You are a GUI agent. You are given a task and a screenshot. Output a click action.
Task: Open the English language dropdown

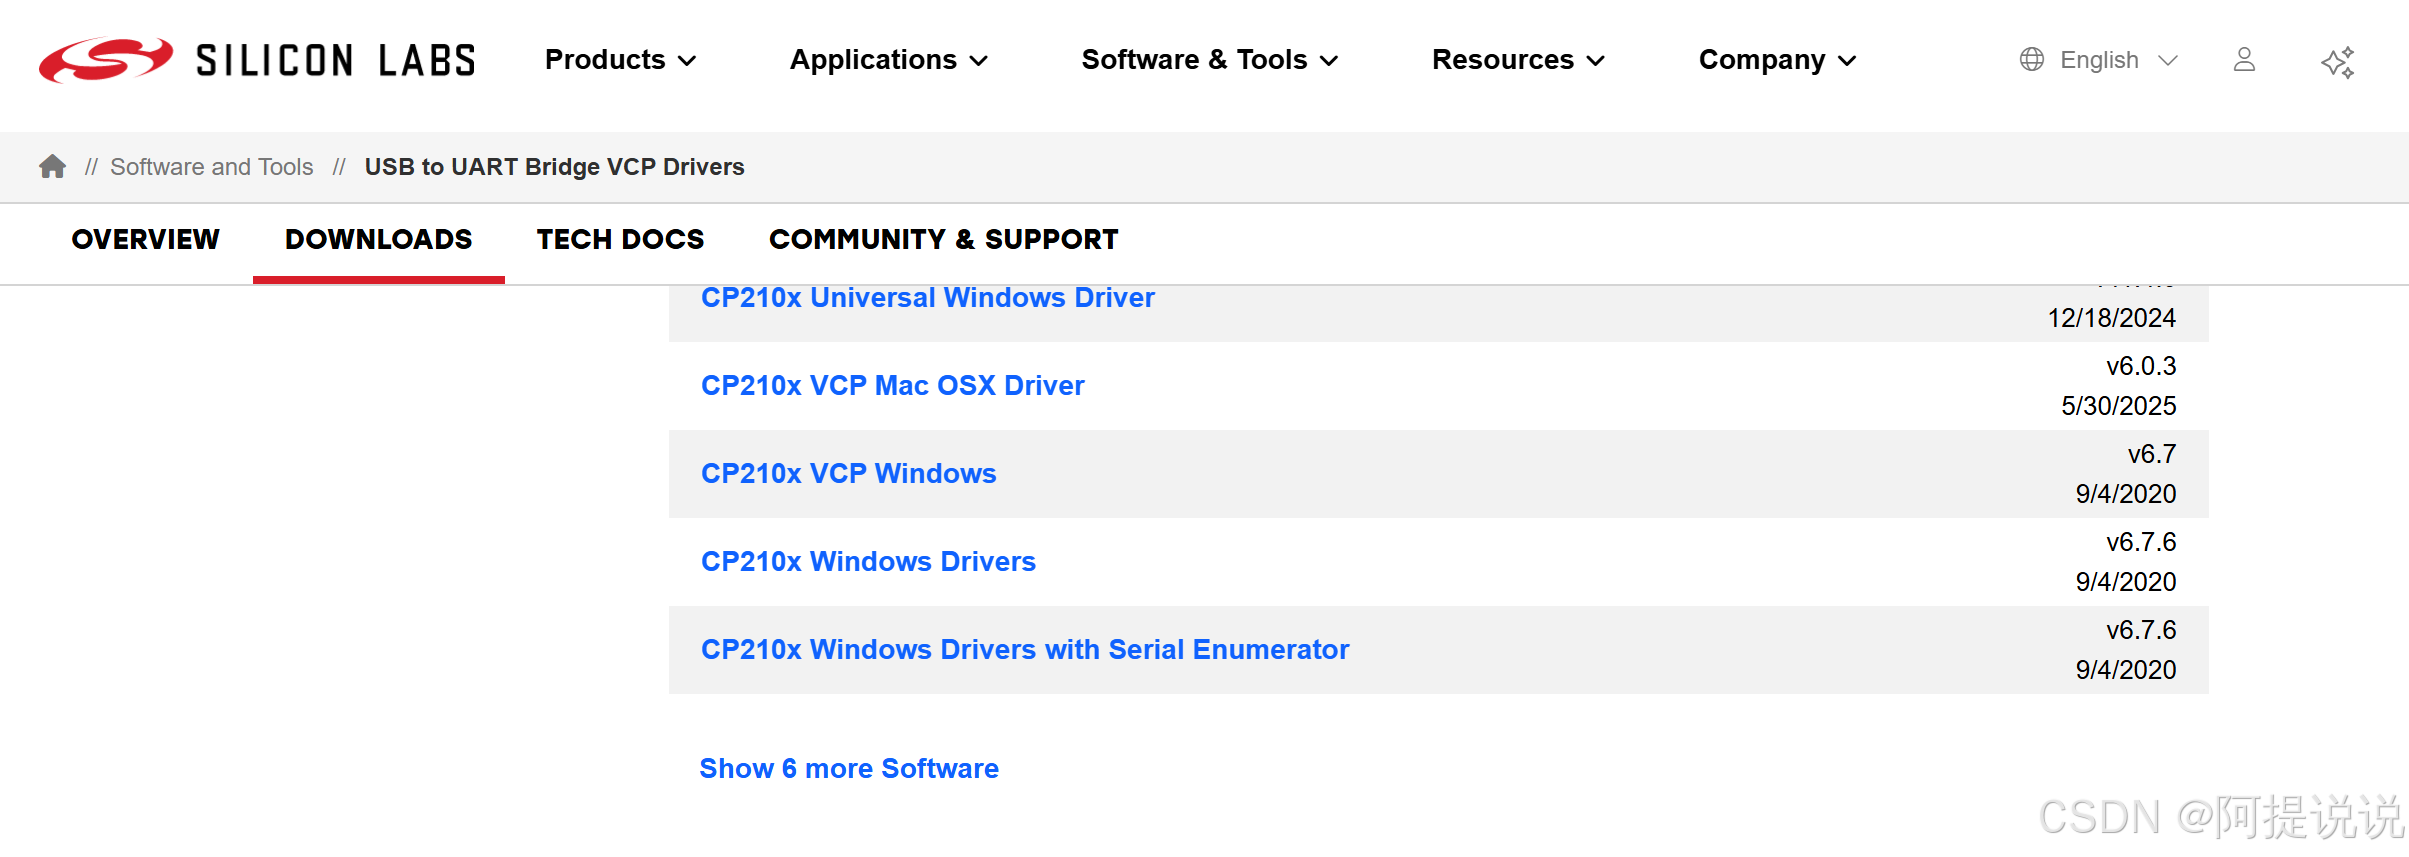(2119, 60)
